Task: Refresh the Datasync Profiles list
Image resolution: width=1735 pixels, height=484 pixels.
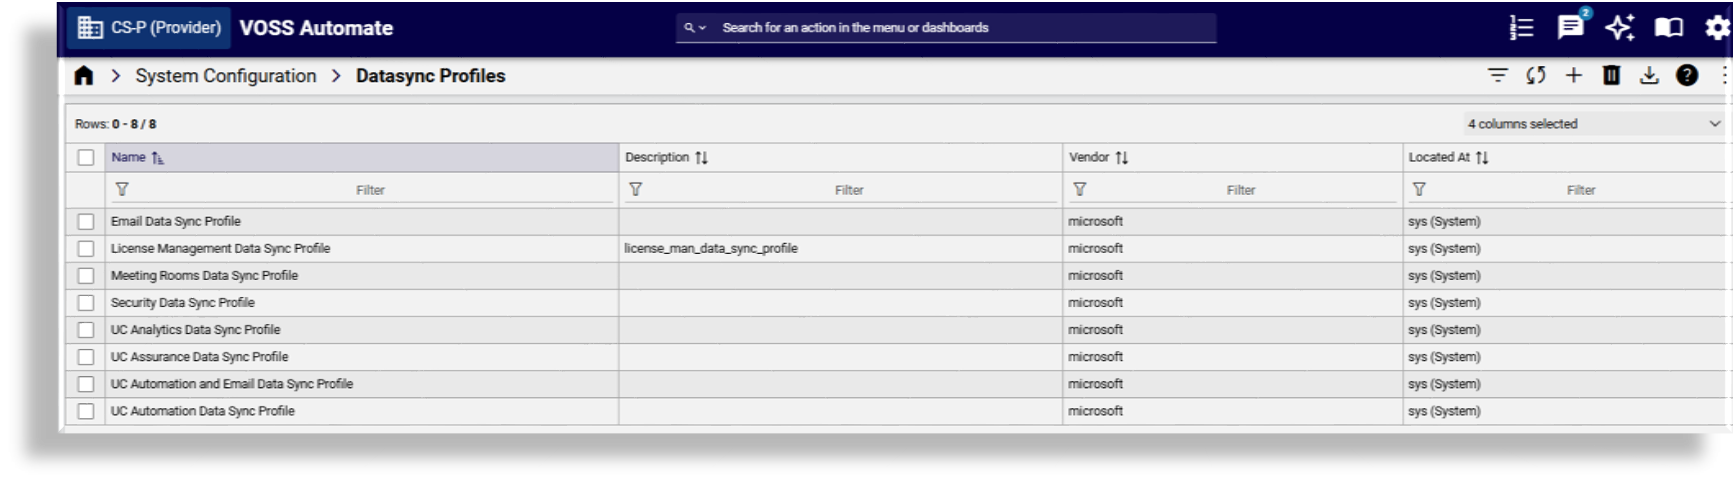Action: (1536, 75)
